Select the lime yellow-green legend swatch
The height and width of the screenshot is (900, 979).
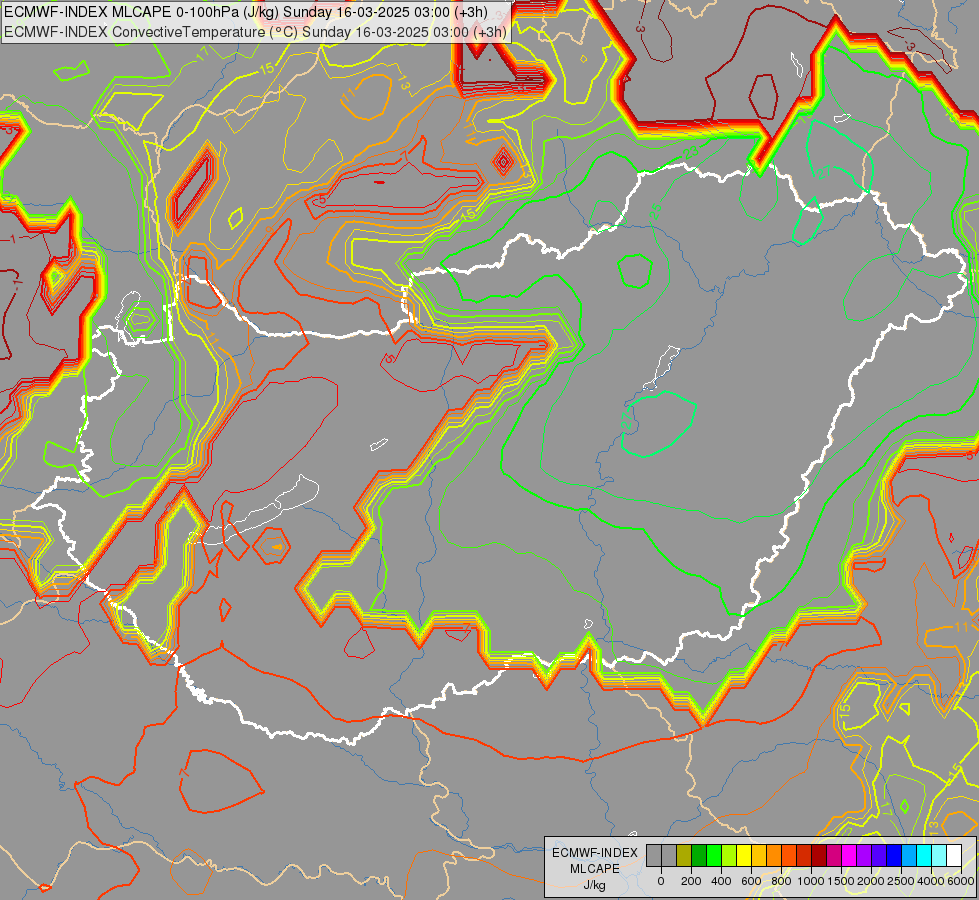pyautogui.click(x=729, y=855)
